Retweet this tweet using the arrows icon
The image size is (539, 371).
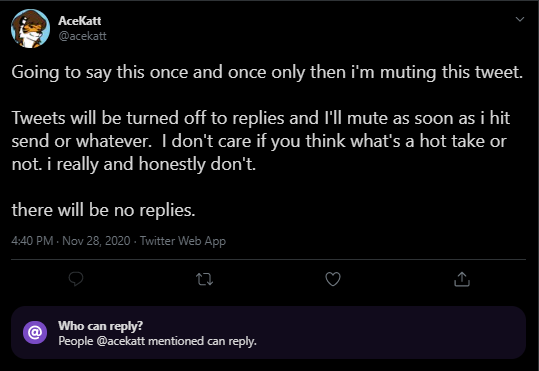click(x=205, y=279)
